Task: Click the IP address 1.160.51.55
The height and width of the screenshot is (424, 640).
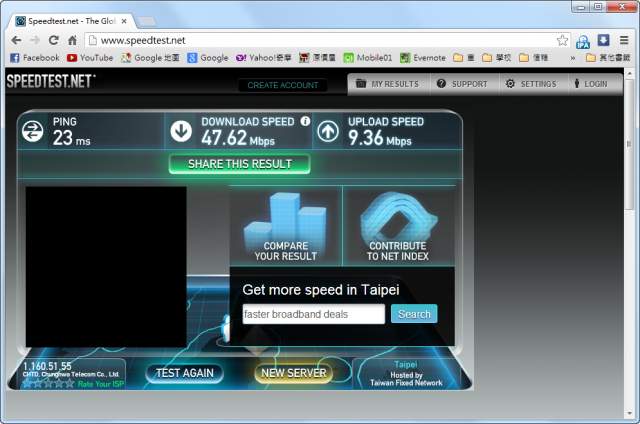Action: (47, 366)
